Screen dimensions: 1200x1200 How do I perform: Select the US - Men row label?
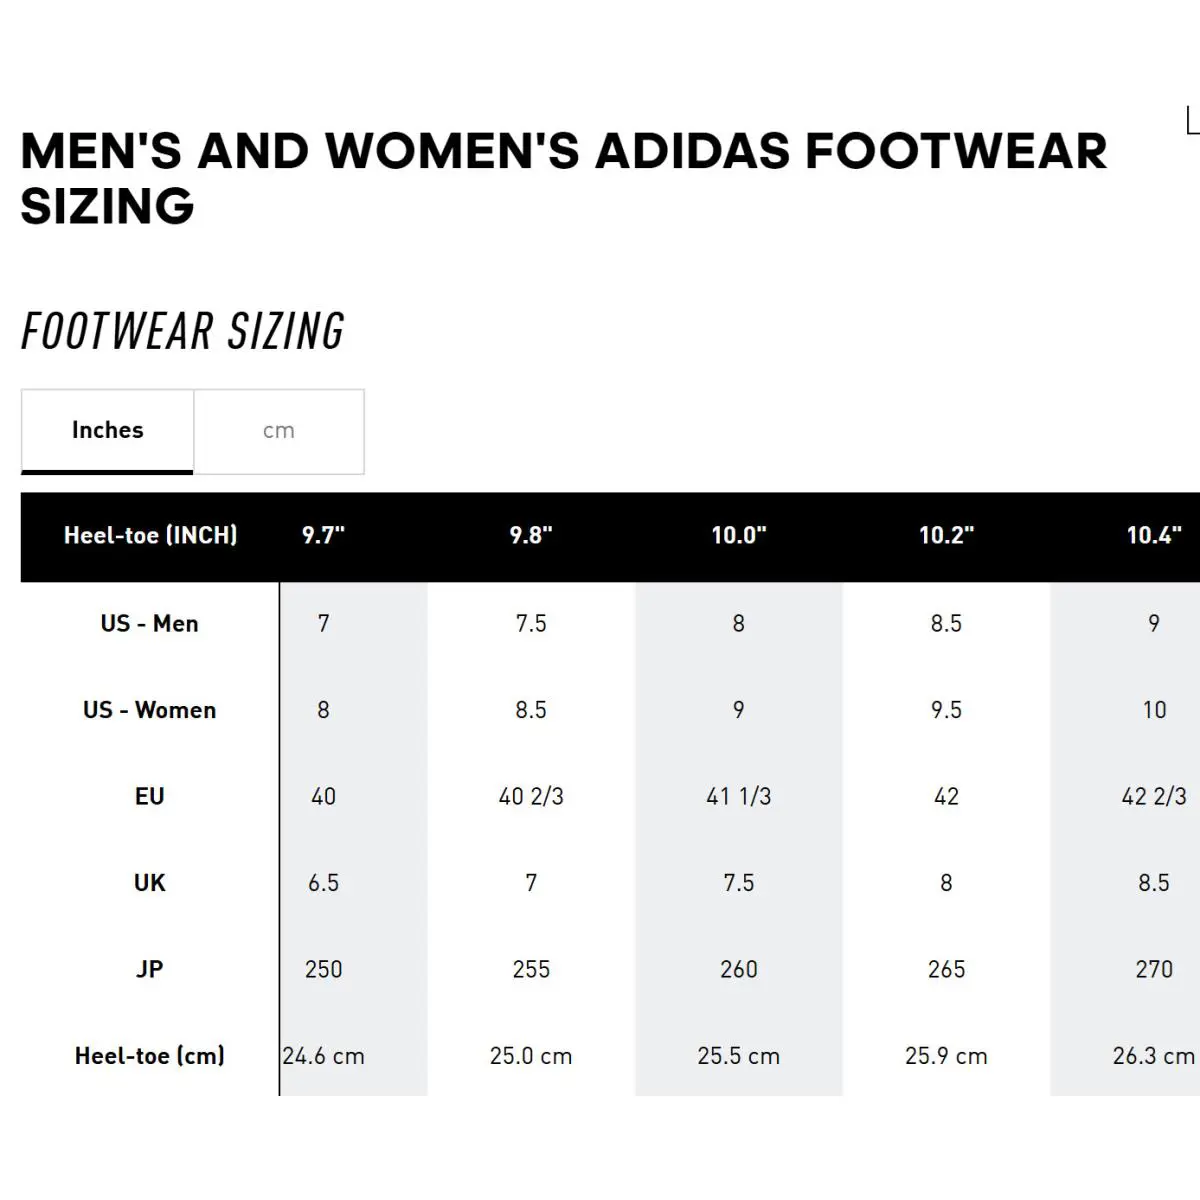pos(150,624)
